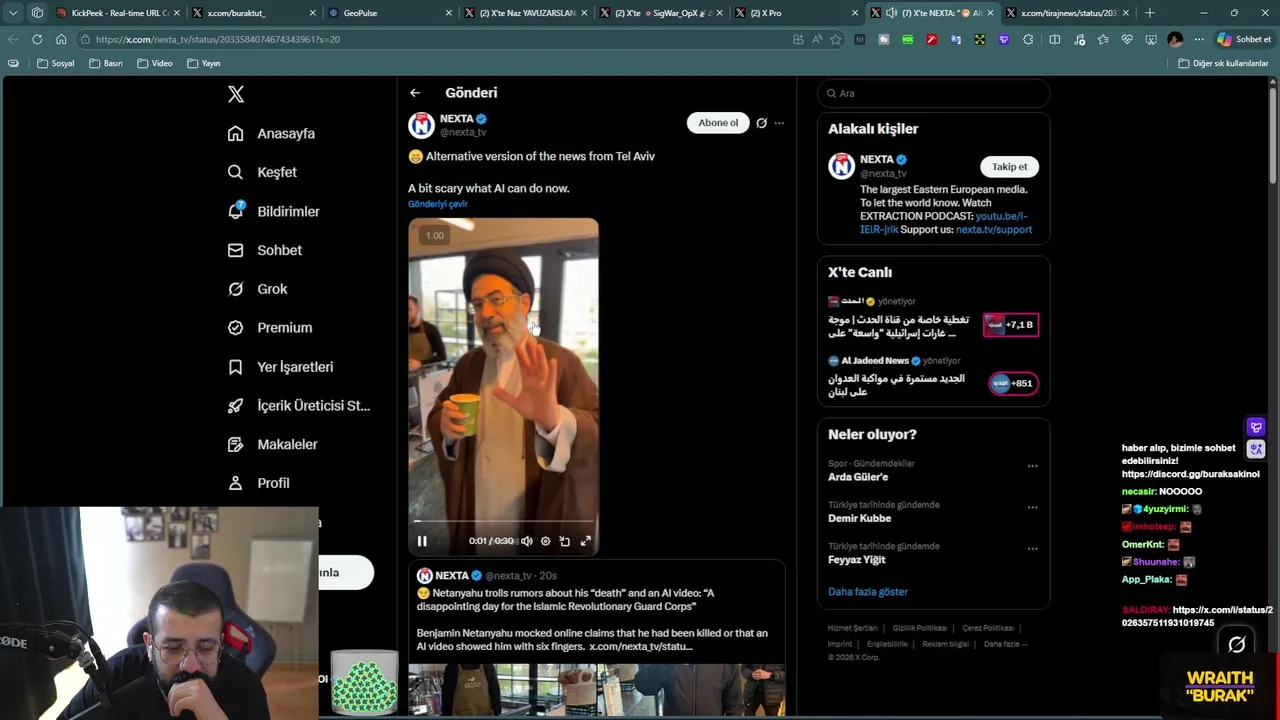Open Bildirimler notifications

click(273, 211)
